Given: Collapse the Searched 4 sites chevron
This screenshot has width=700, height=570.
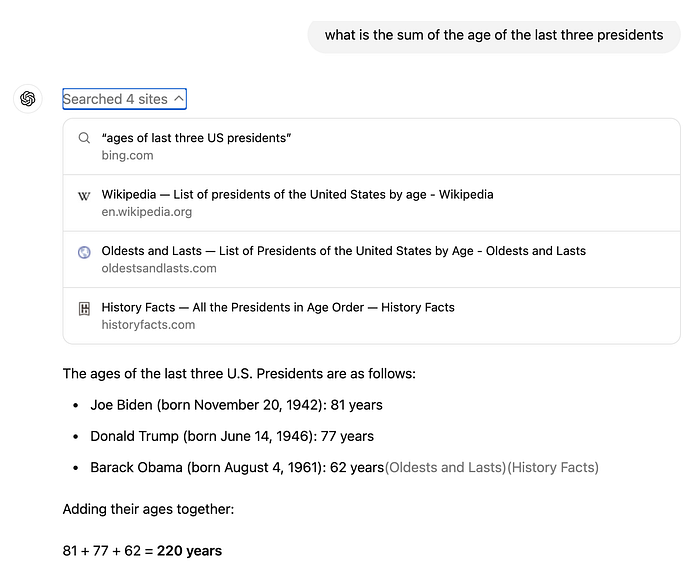Looking at the screenshot, I should coord(179,99).
